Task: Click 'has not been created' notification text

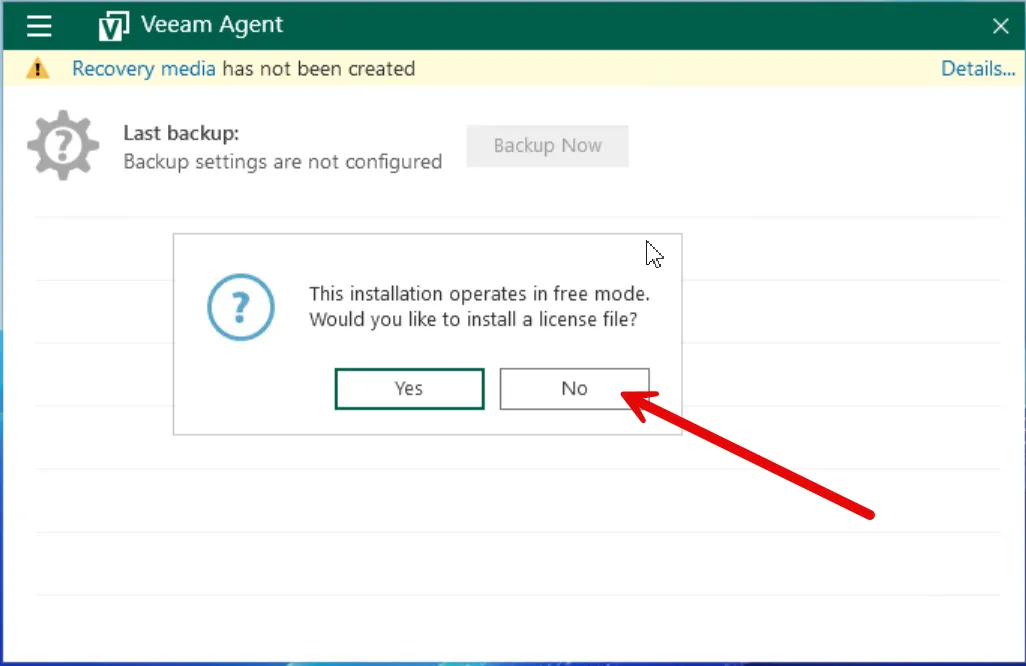Action: (x=318, y=69)
